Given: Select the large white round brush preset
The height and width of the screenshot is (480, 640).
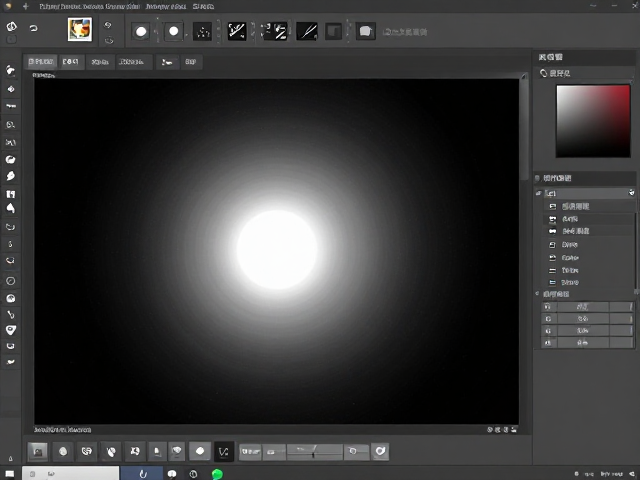Looking at the screenshot, I should [x=141, y=31].
